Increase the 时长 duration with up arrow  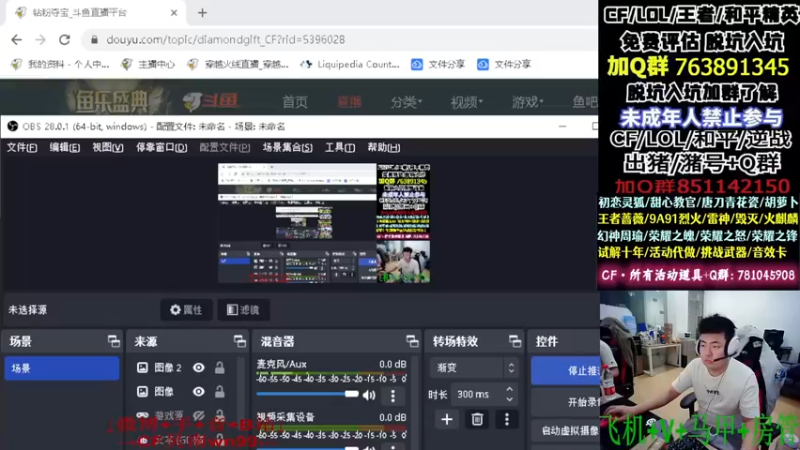coord(509,389)
